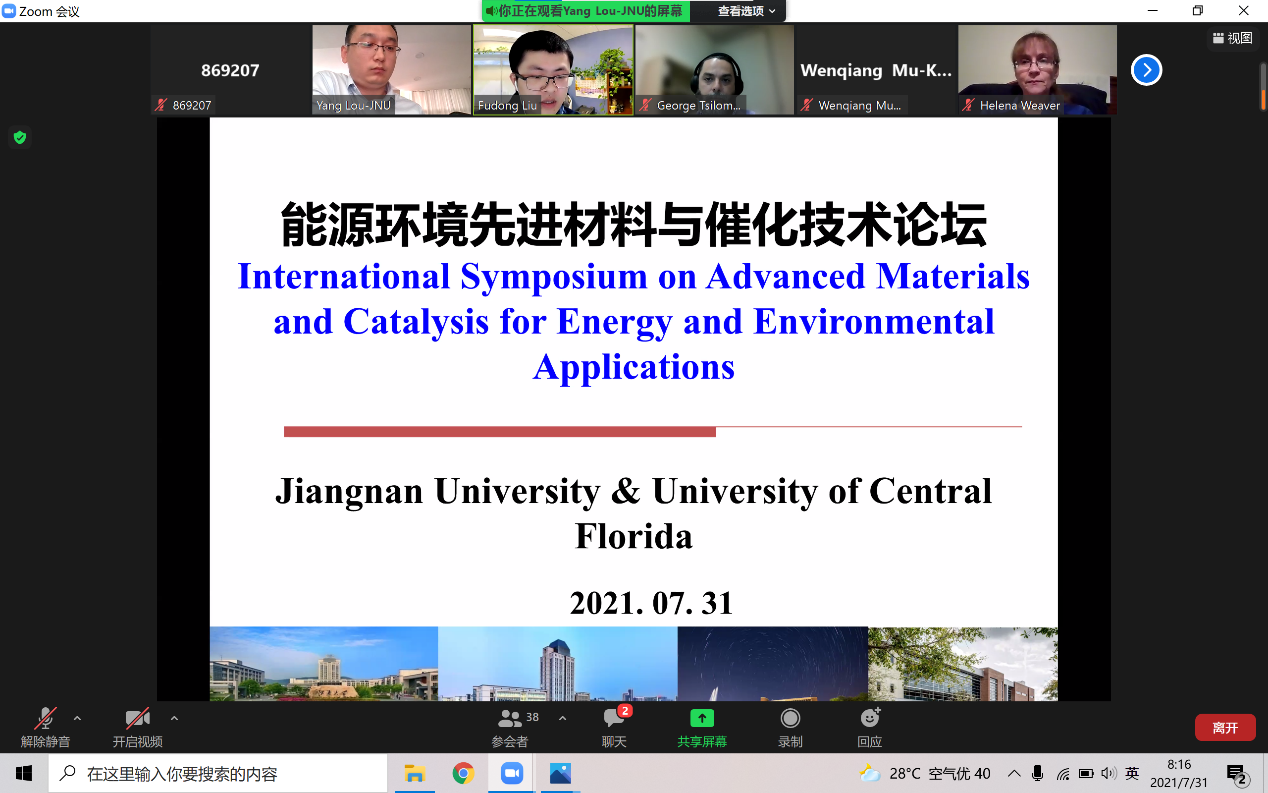Open the 查看选项 view options dropdown
This screenshot has height=793, width=1268.
746,11
